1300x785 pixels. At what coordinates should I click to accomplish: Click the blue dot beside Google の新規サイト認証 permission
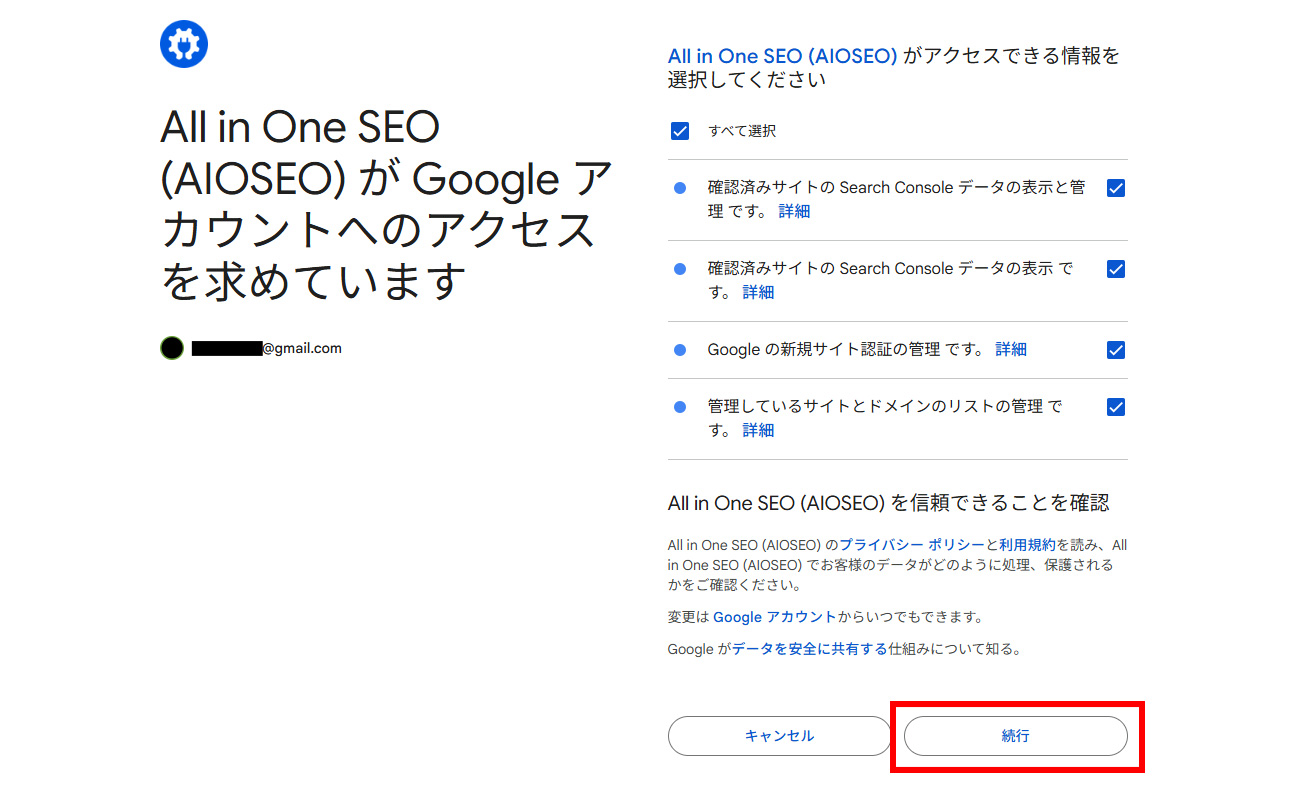(680, 349)
